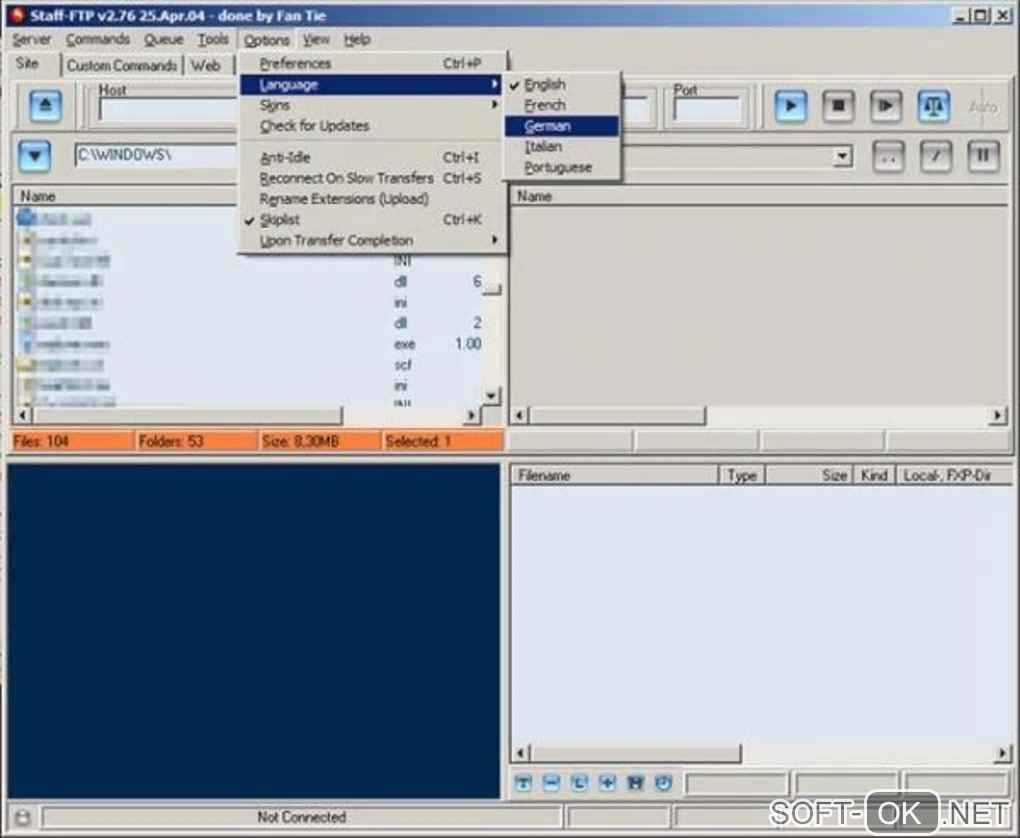Toggle Rename Extensions (Upload)
Viewport: 1020px width, 838px height.
click(370, 199)
